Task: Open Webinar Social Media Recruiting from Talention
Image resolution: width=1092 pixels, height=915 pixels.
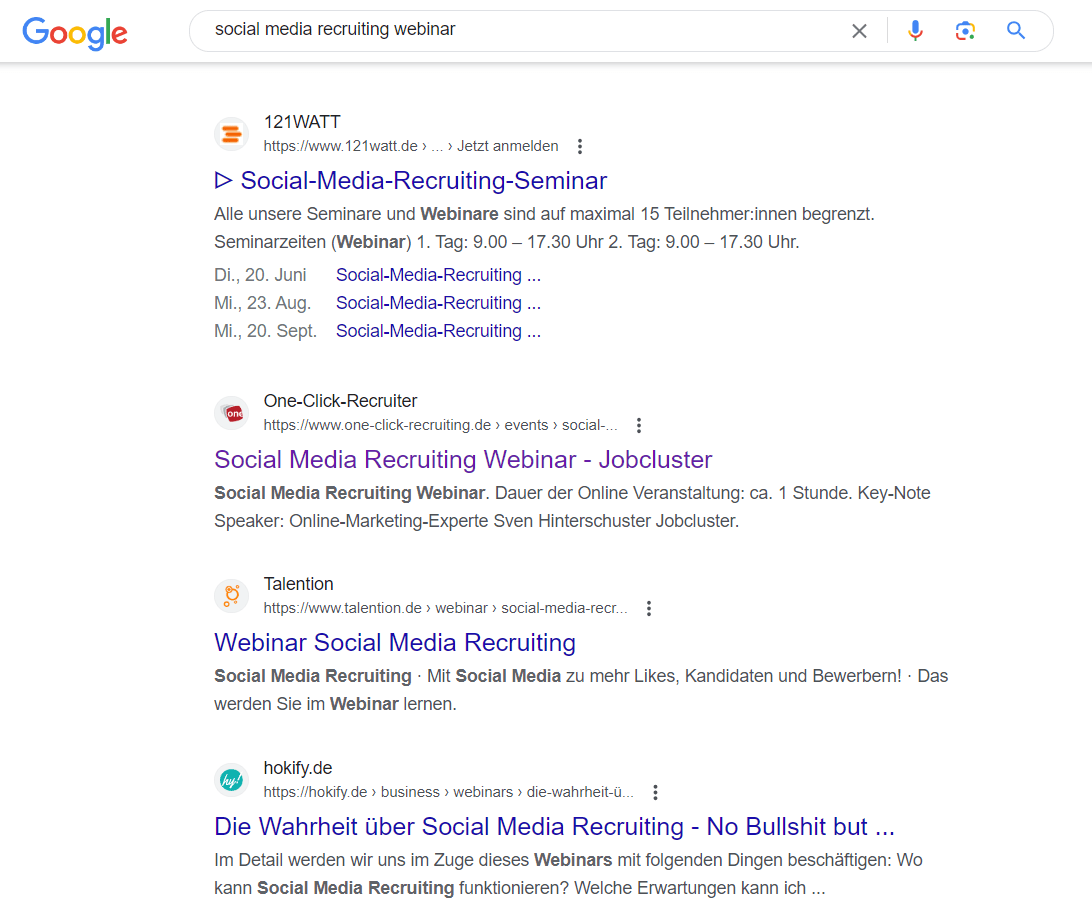Action: pyautogui.click(x=394, y=642)
